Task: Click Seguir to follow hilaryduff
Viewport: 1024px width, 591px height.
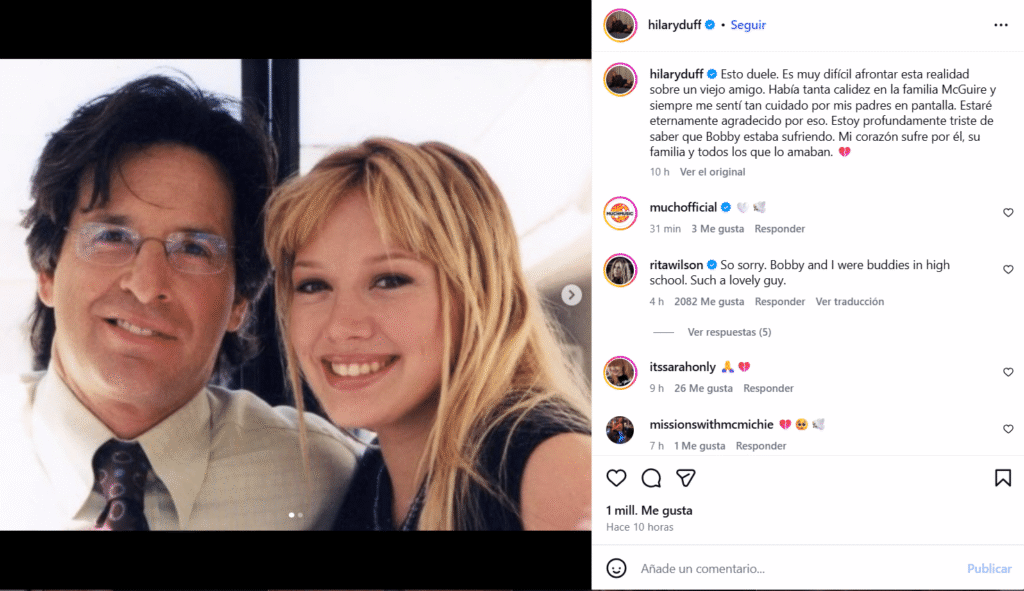Action: [x=748, y=25]
